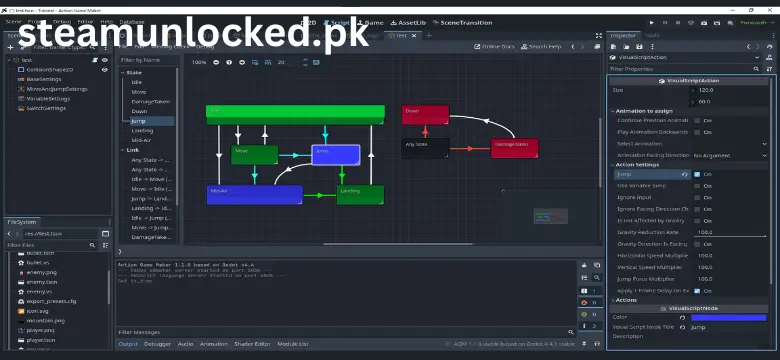Collapse the State group in list
780x360 pixels.
click(123, 73)
